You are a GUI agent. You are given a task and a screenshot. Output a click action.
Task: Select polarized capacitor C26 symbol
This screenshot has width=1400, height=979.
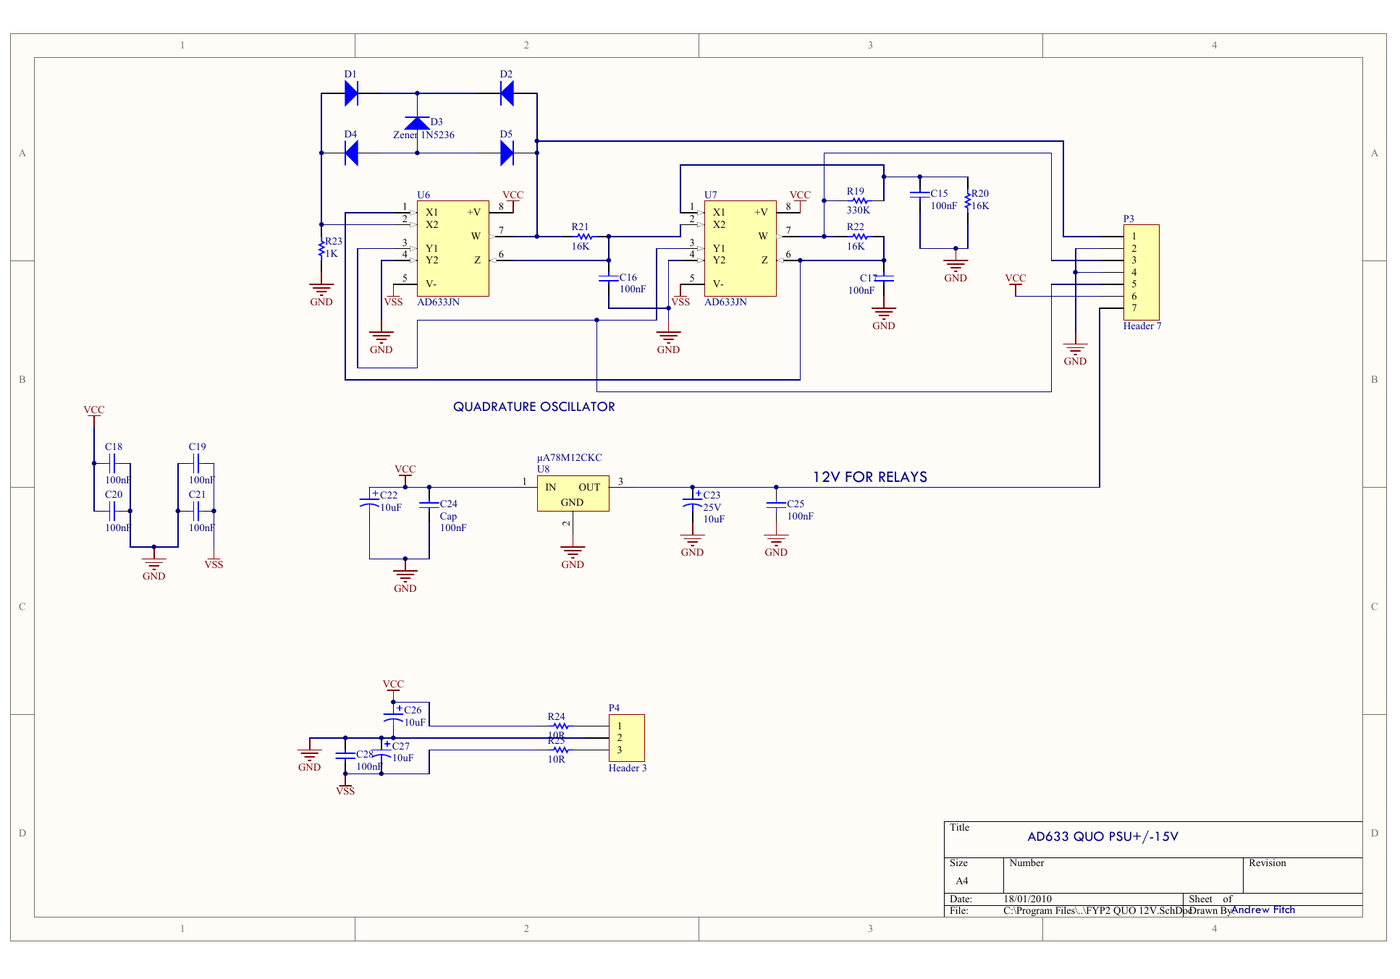[x=393, y=717]
